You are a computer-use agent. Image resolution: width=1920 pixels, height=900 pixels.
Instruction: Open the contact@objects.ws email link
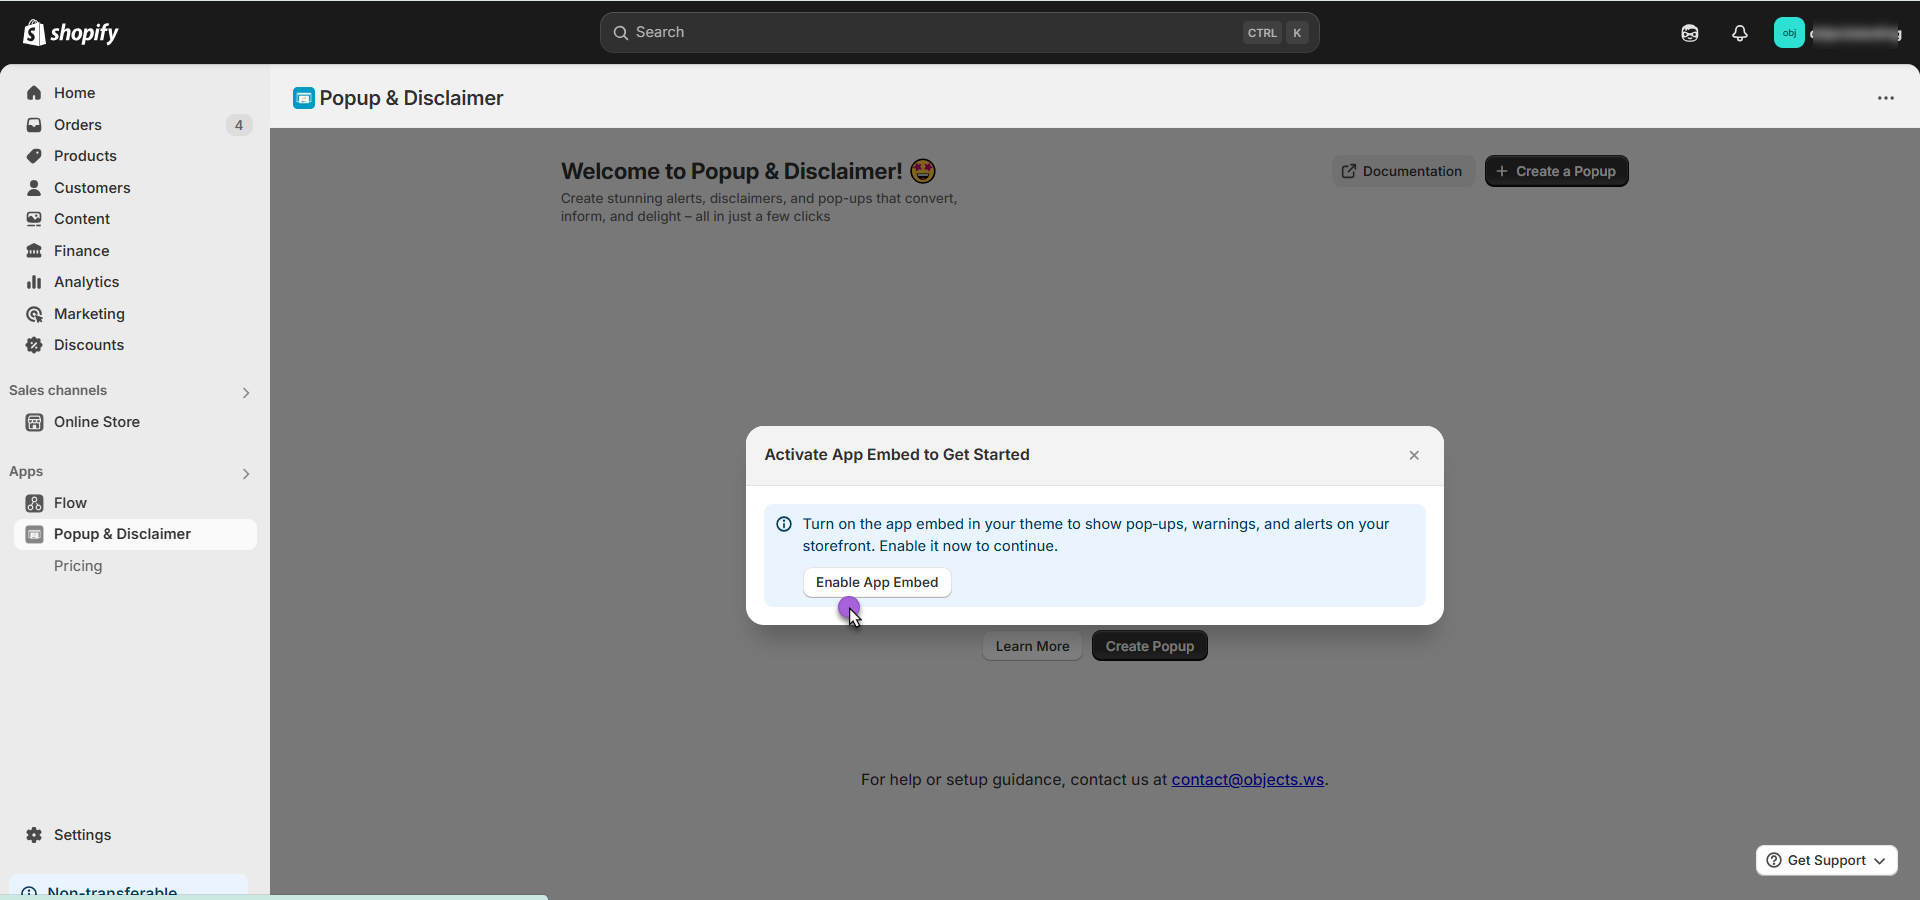(x=1247, y=779)
